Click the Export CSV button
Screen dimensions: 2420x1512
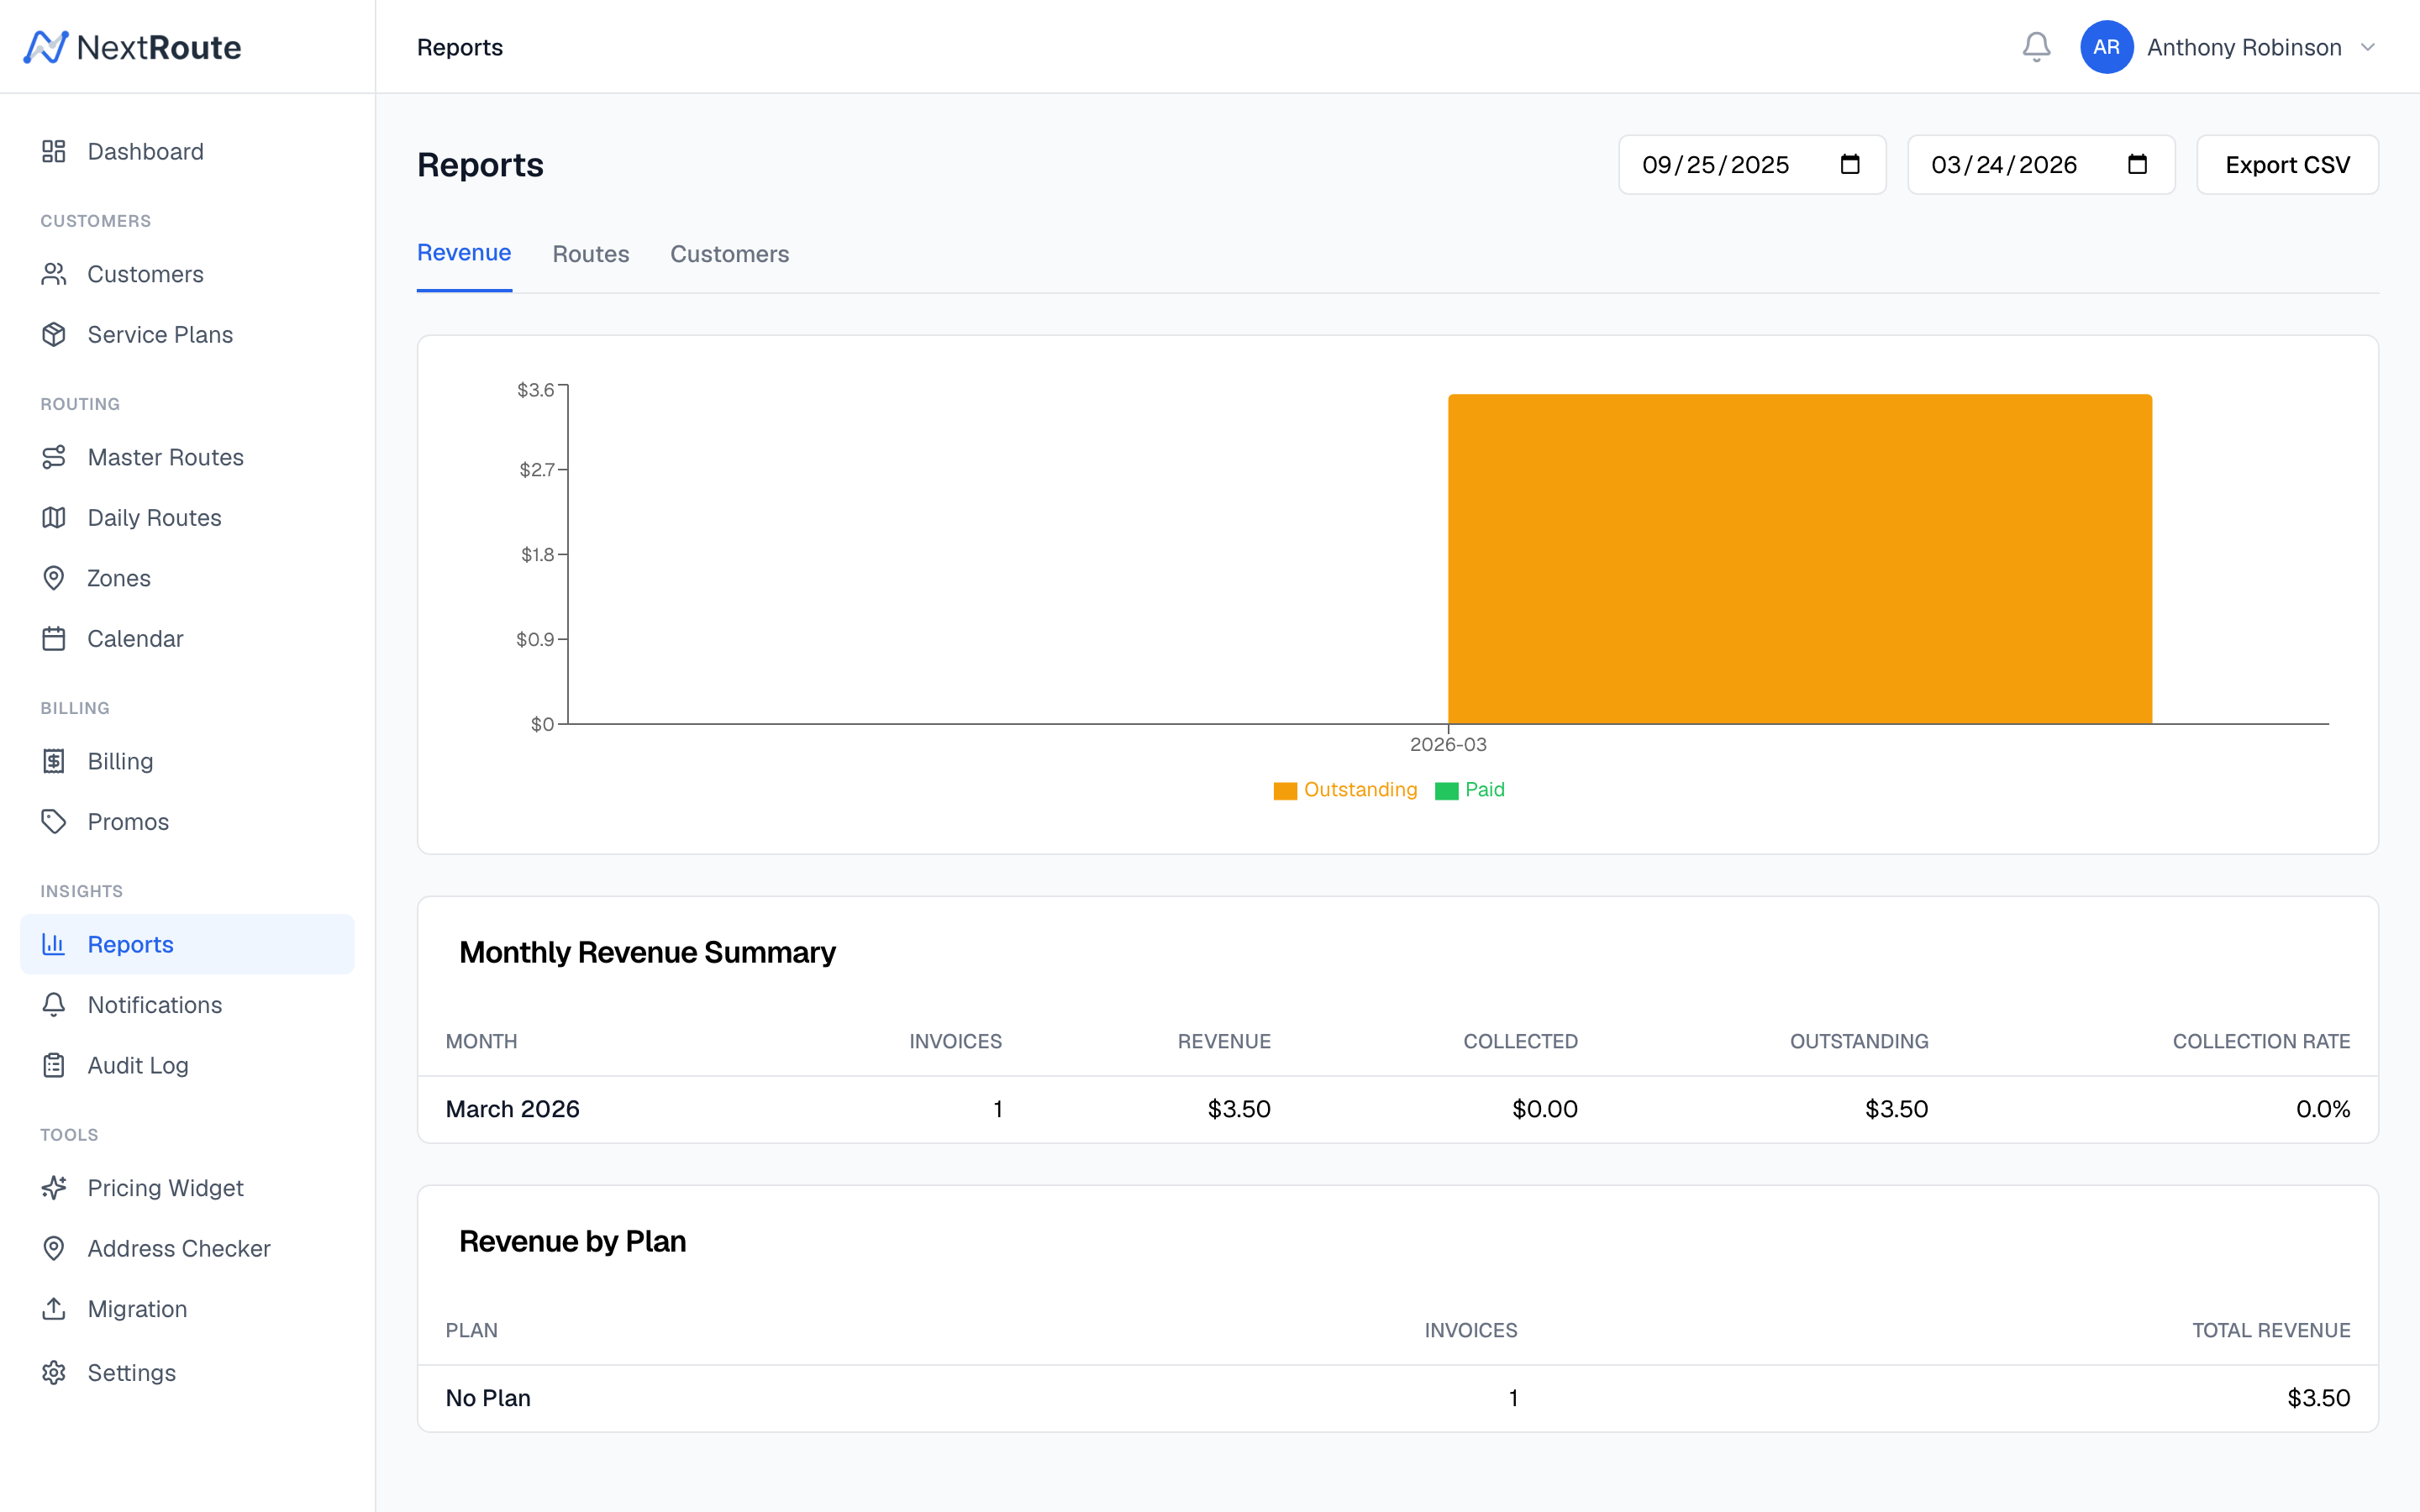pyautogui.click(x=2287, y=164)
